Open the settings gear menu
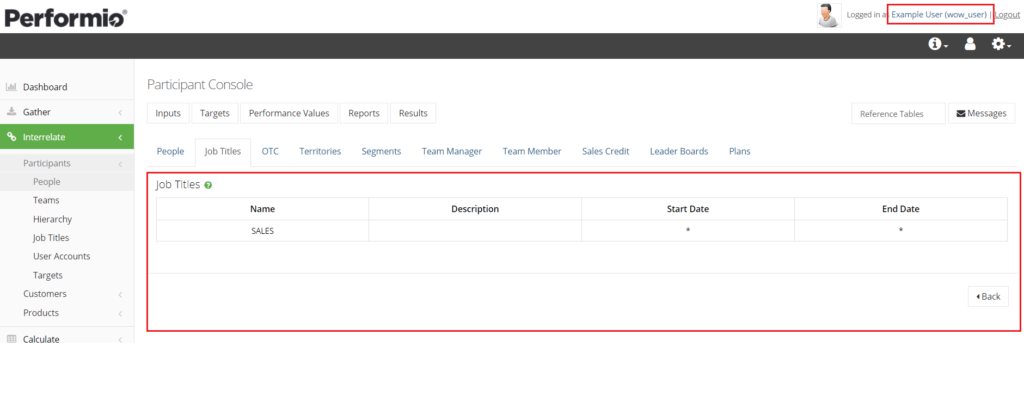The height and width of the screenshot is (403, 1024). coord(1000,44)
